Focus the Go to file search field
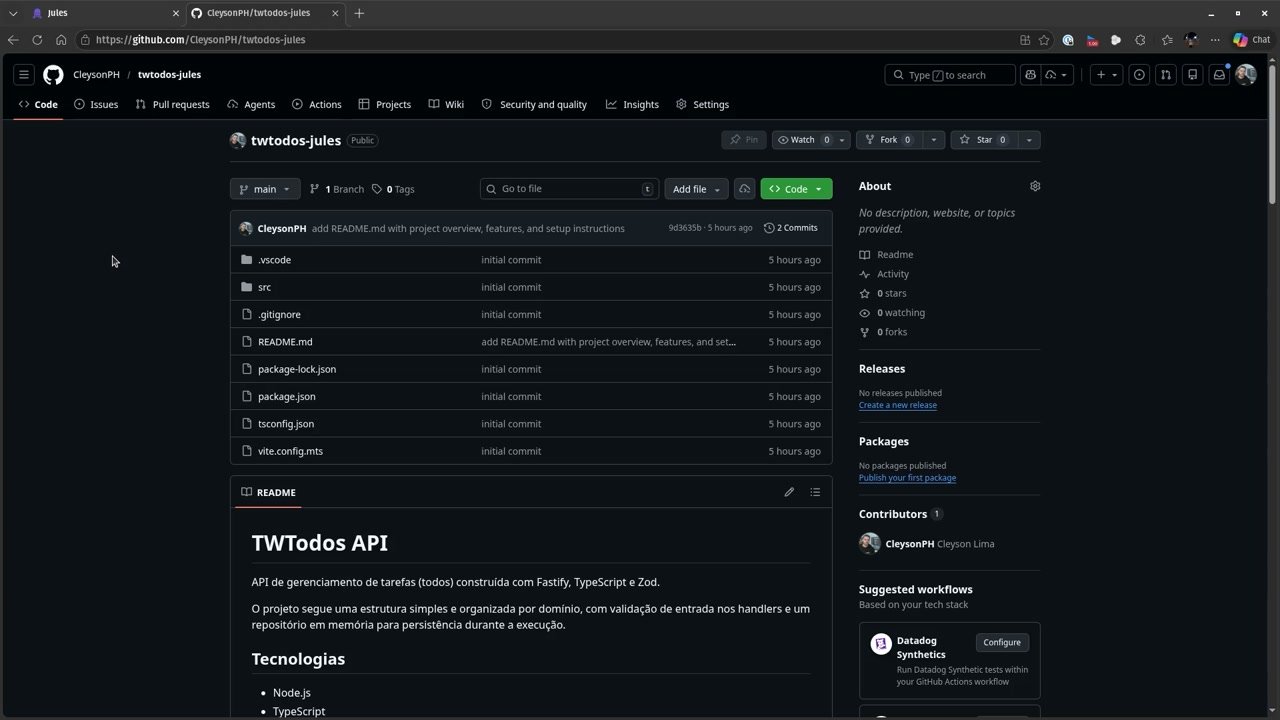Screen dimensions: 1280x720 tap(569, 189)
